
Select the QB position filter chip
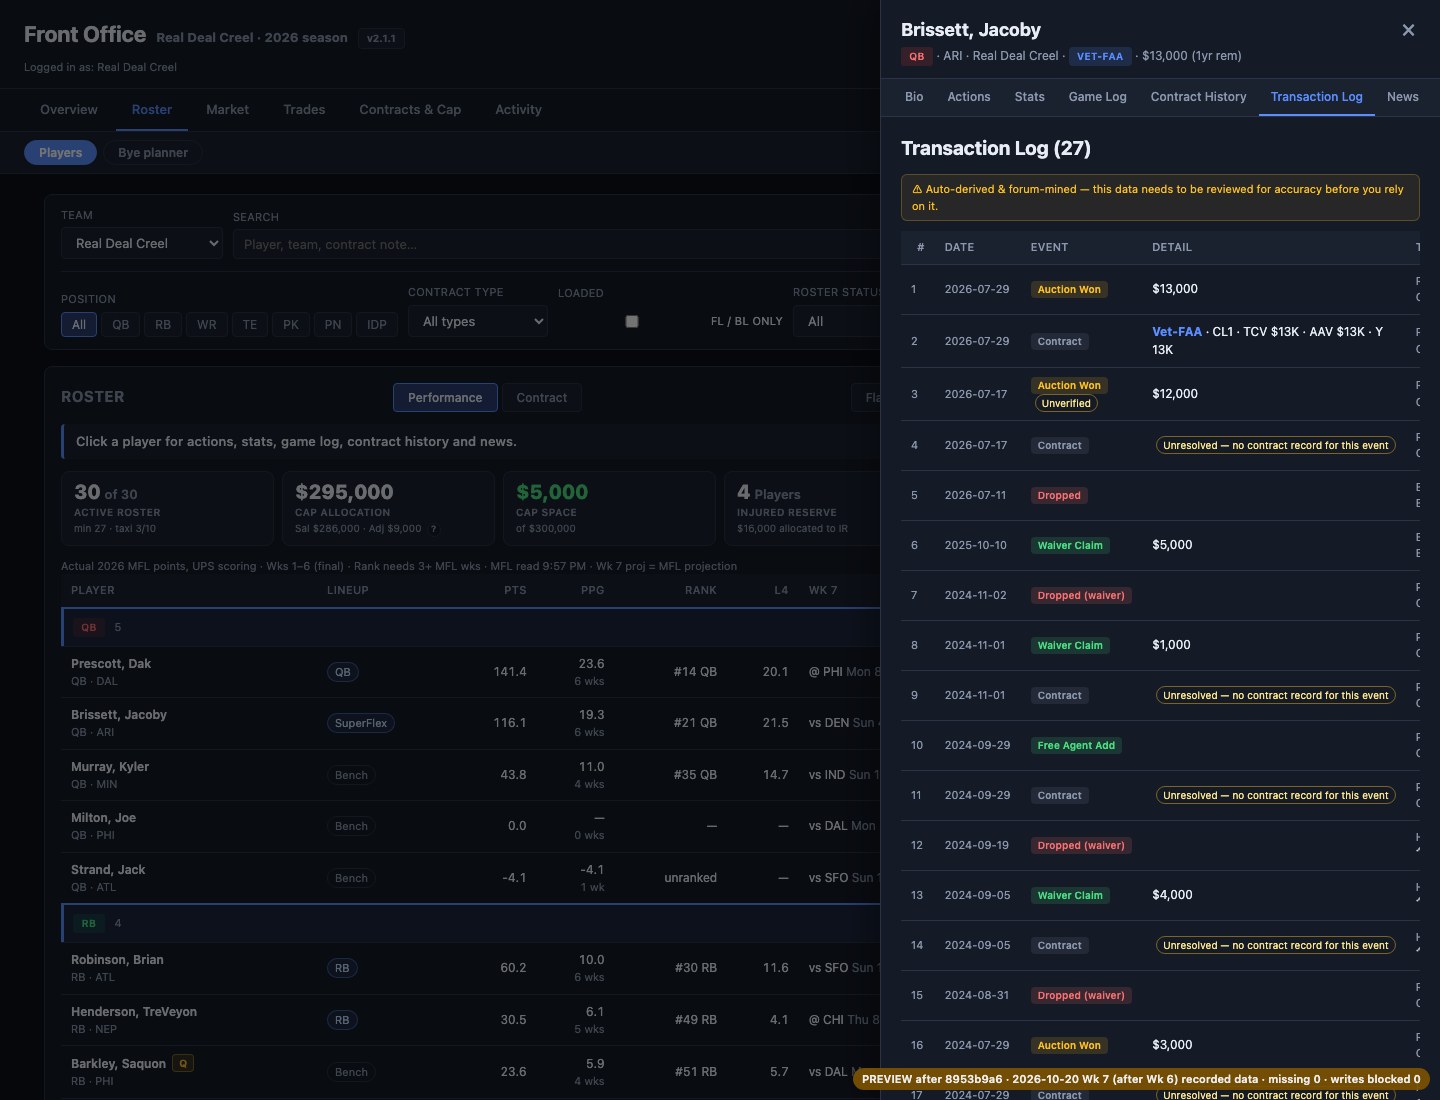(121, 324)
